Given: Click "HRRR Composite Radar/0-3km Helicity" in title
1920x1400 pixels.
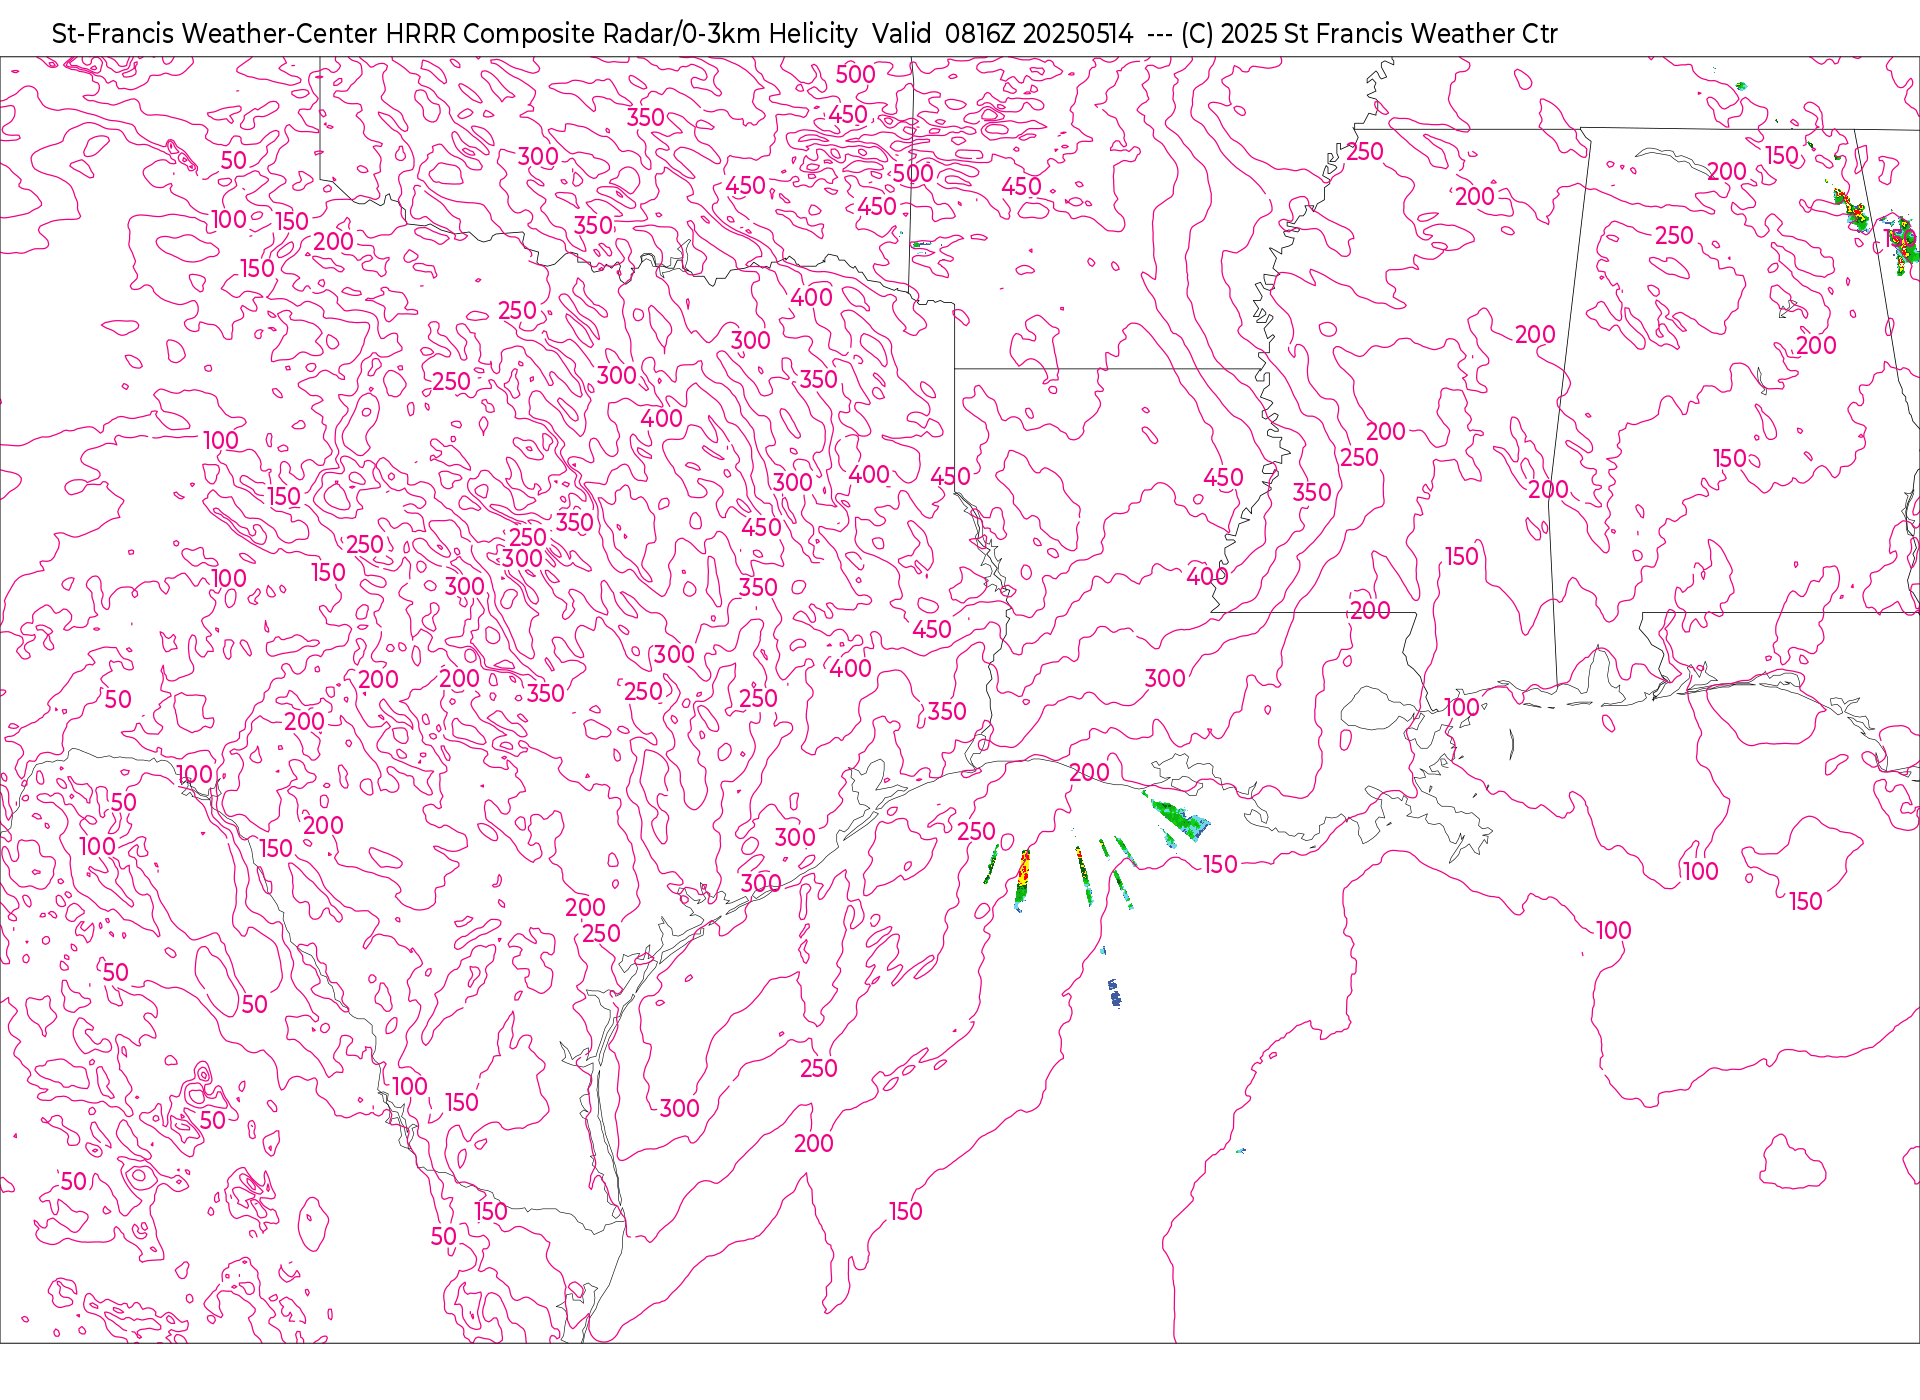Looking at the screenshot, I should point(621,34).
